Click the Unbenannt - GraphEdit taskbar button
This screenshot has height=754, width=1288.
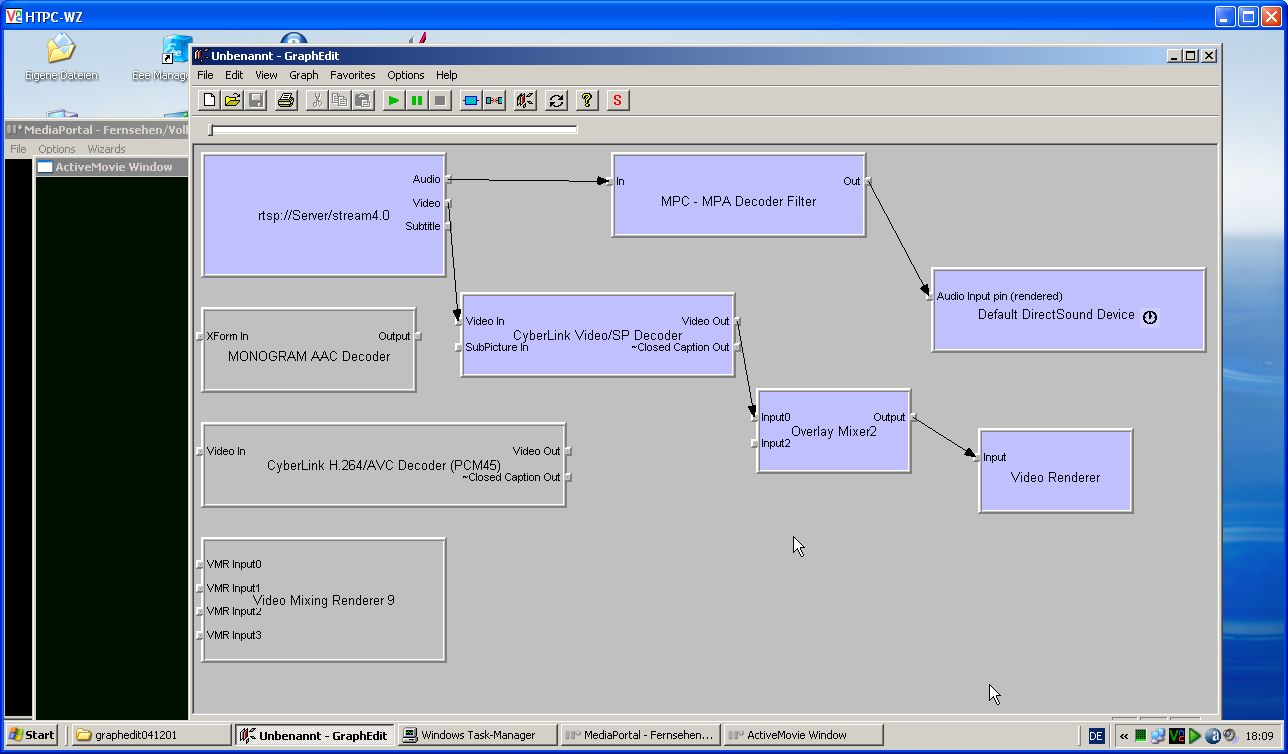(x=314, y=735)
